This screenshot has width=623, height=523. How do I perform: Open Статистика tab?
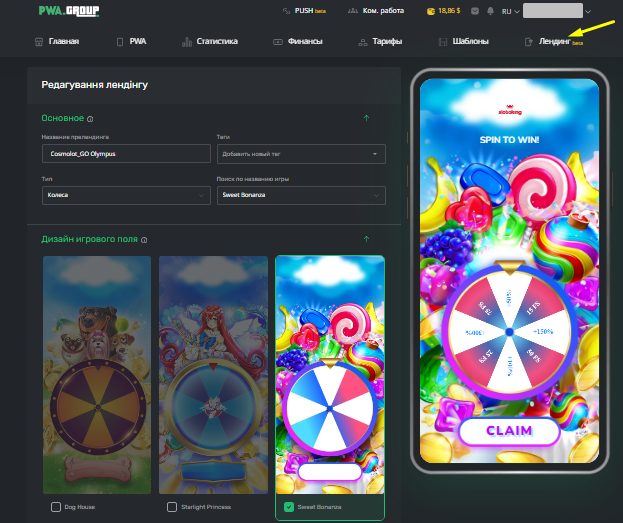coord(210,41)
